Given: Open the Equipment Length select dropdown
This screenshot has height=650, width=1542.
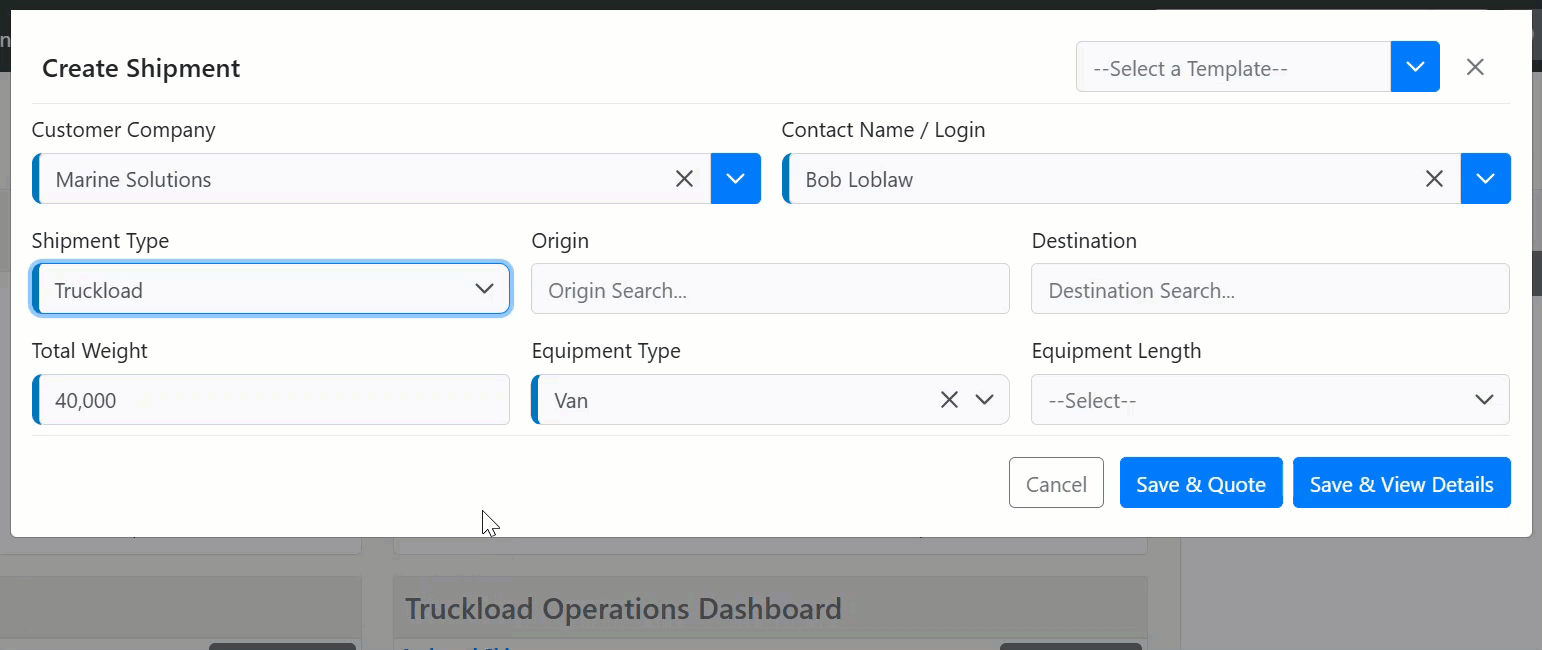Looking at the screenshot, I should click(x=1269, y=400).
